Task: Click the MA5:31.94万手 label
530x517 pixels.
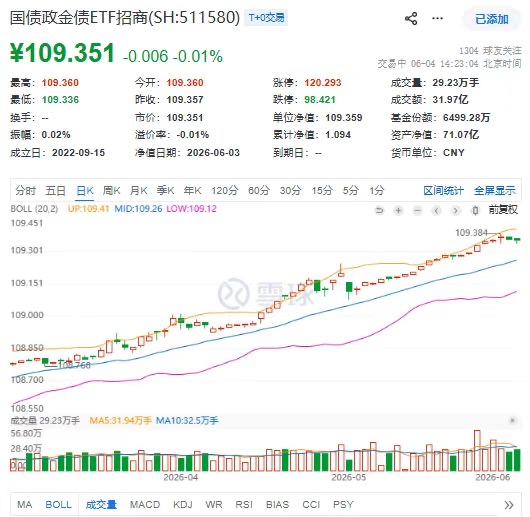Action: (120, 421)
